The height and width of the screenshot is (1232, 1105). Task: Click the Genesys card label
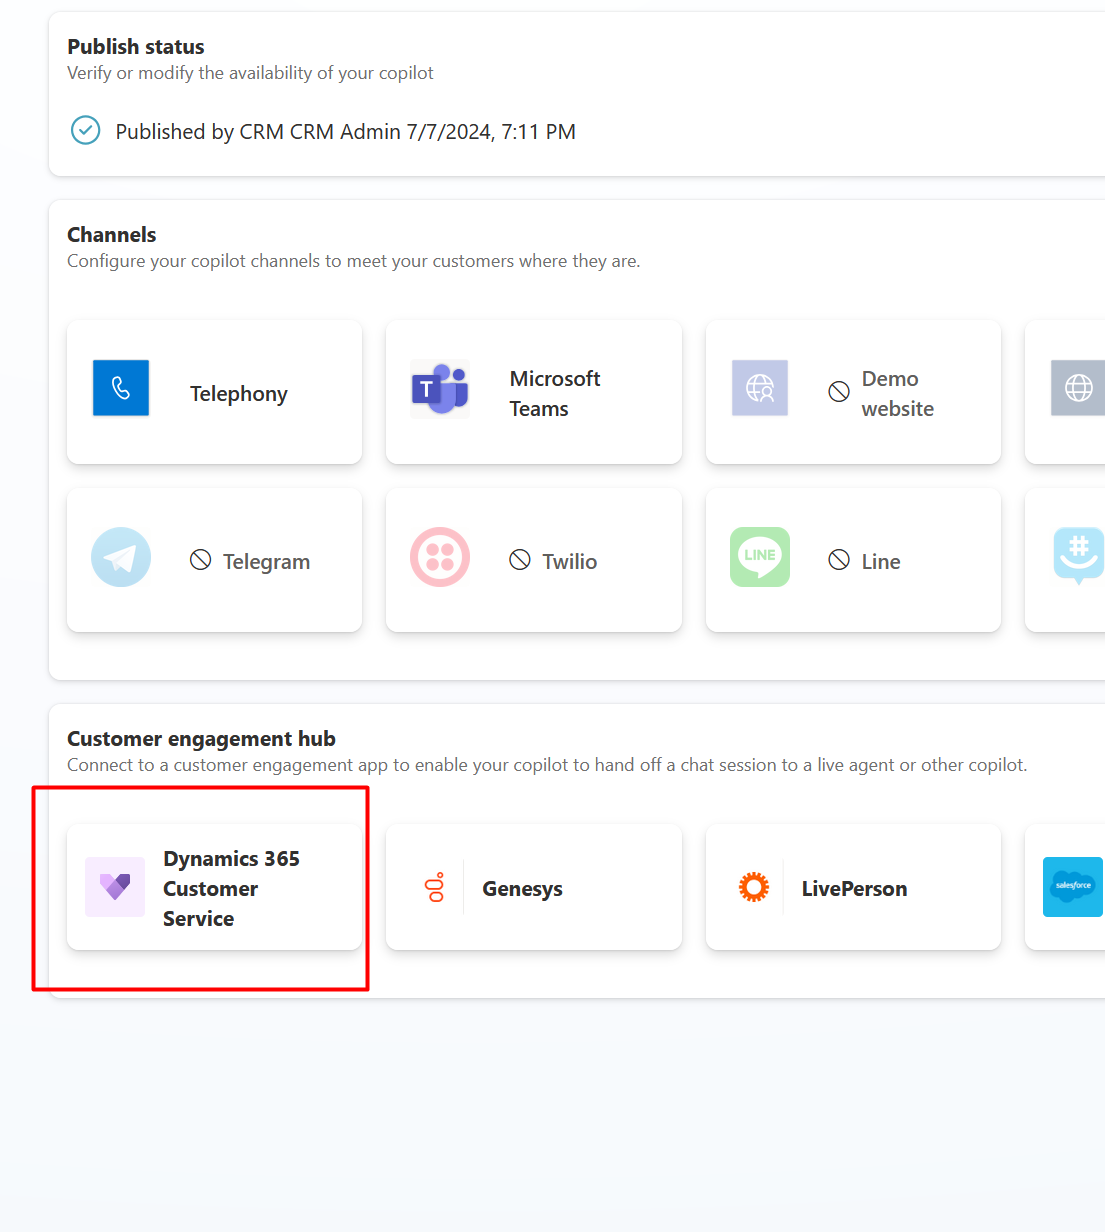pyautogui.click(x=523, y=888)
